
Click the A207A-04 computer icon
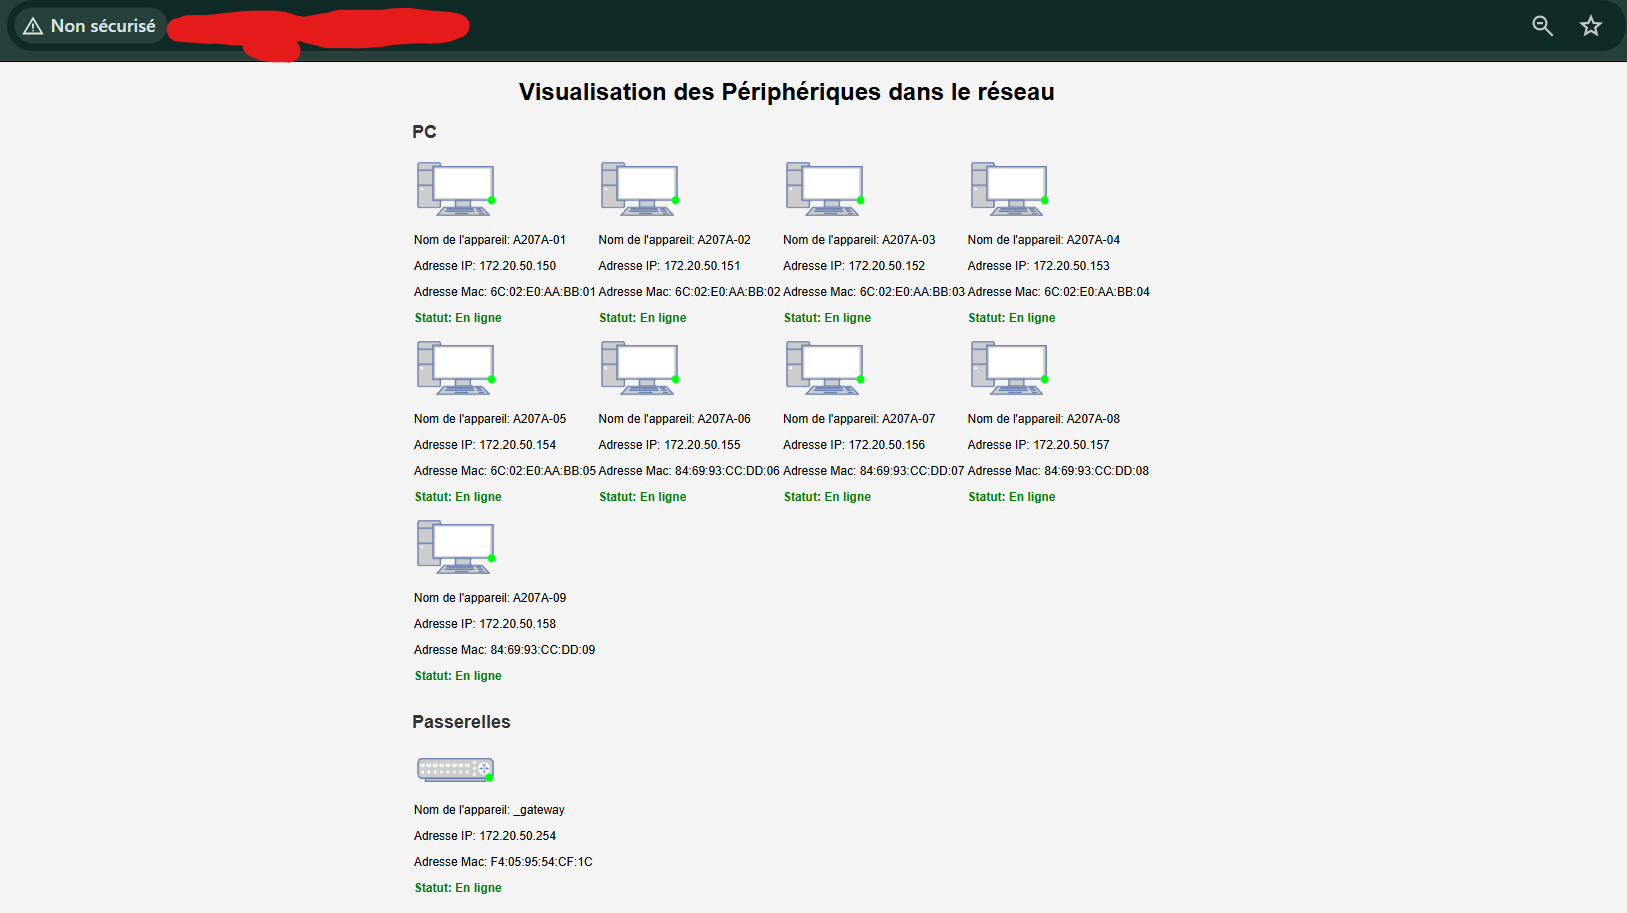1010,189
